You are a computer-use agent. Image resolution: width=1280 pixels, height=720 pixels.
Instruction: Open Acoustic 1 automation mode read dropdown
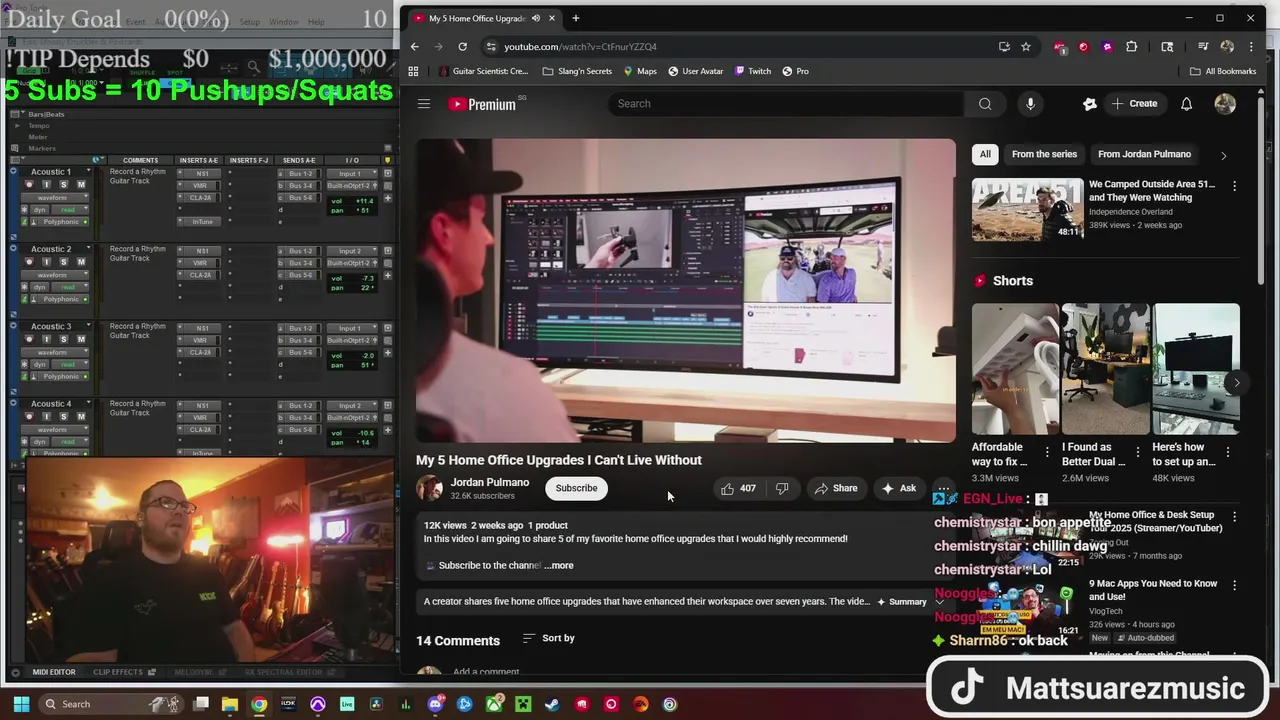click(70, 209)
